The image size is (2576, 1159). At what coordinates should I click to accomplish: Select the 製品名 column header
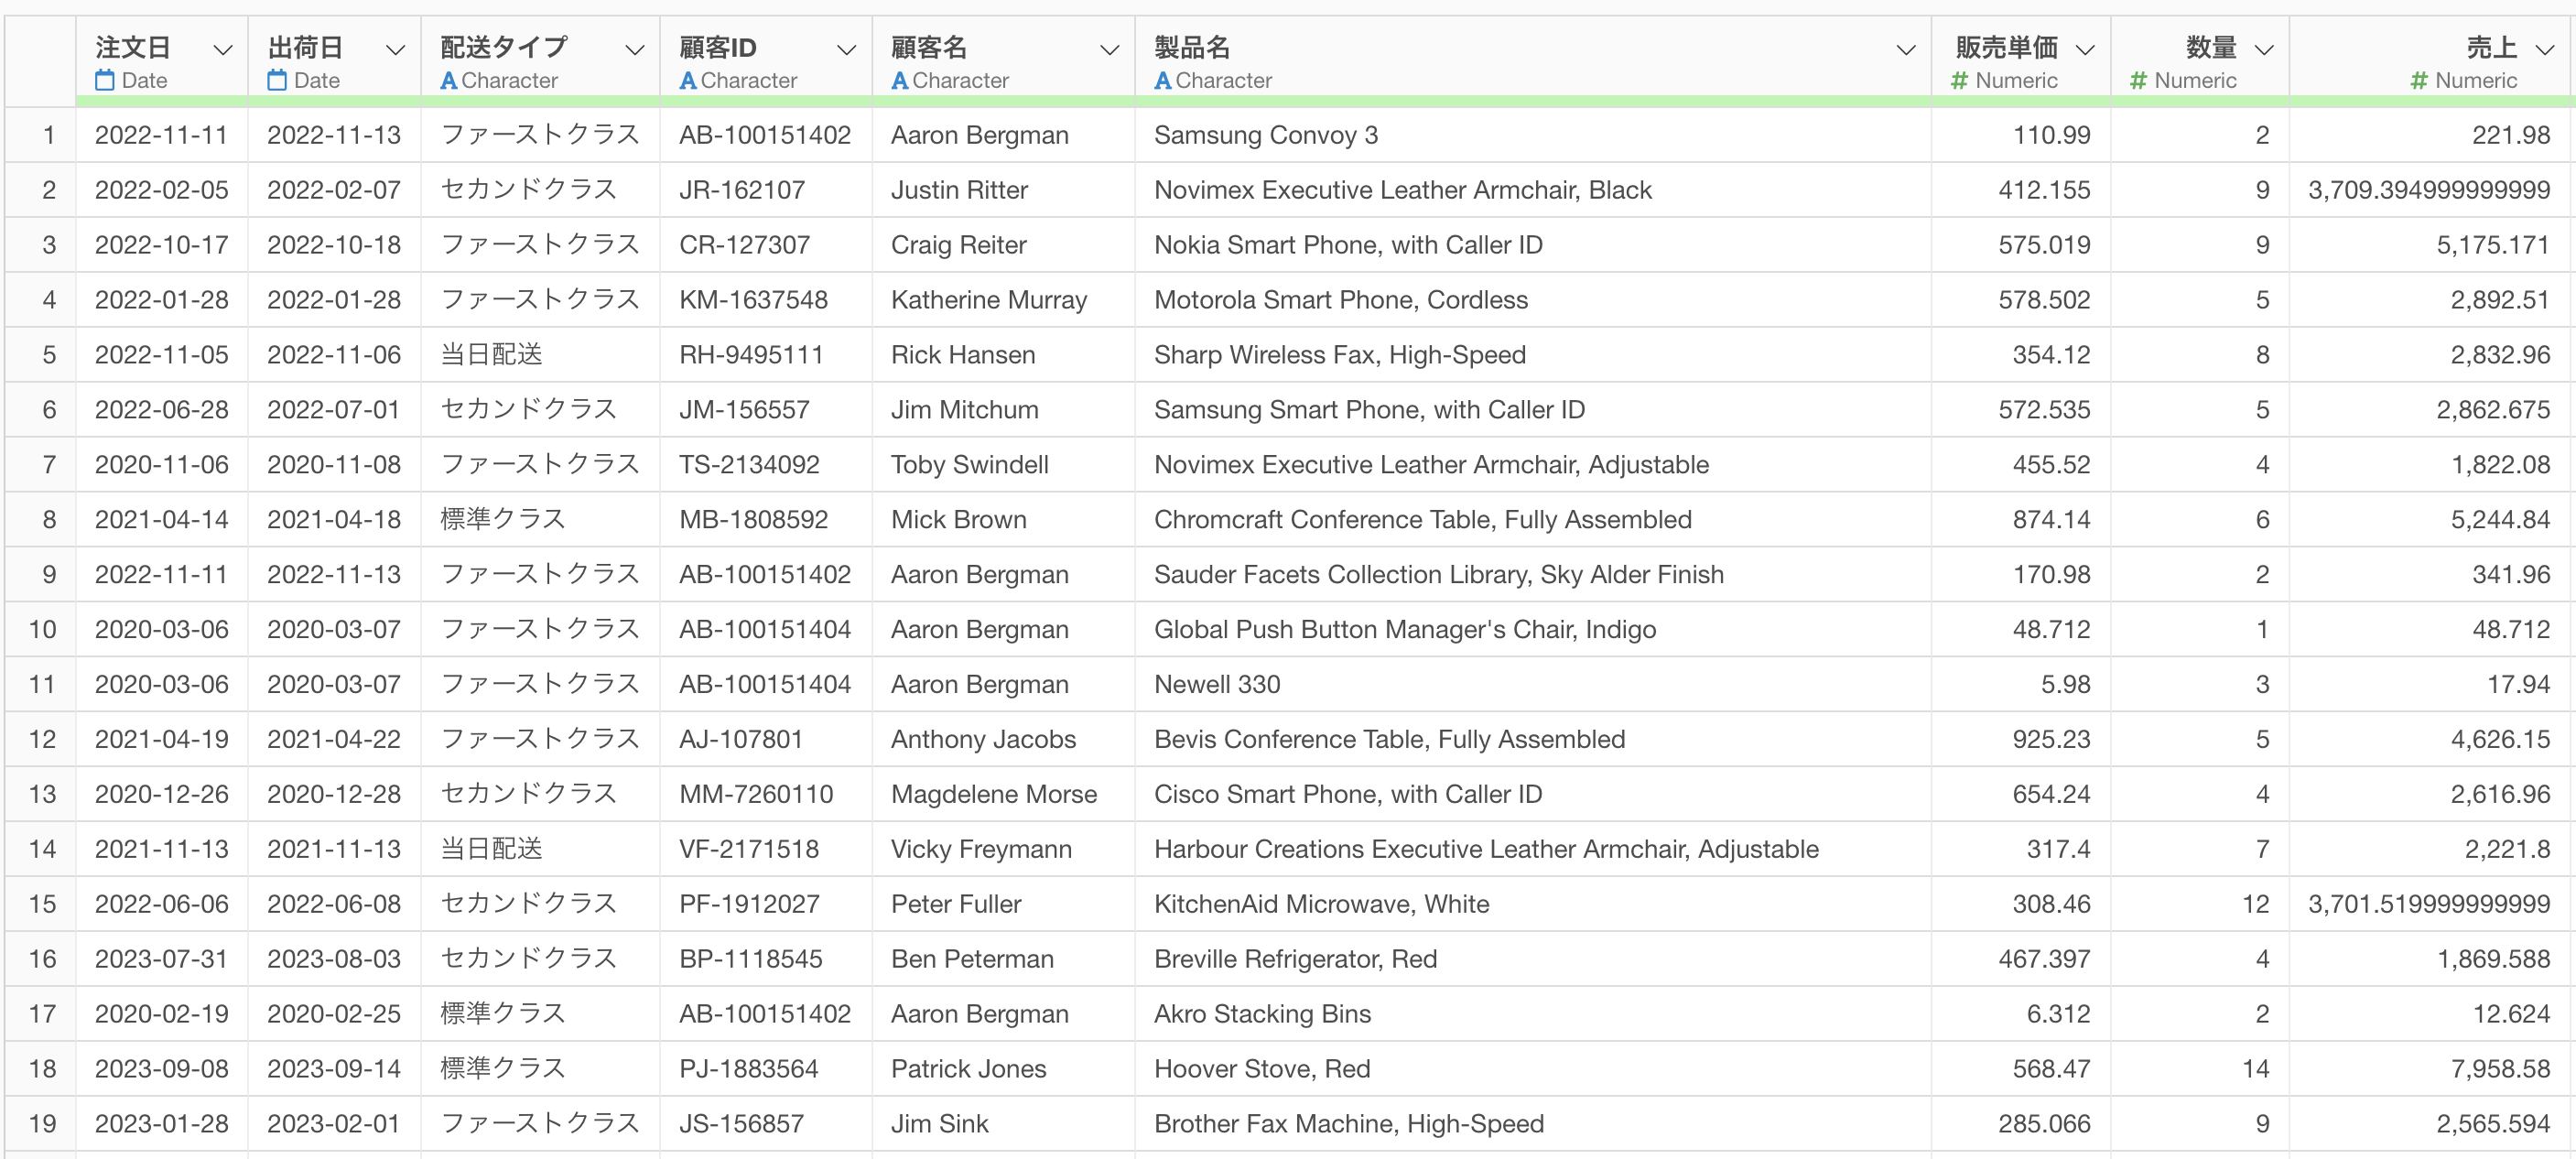tap(1533, 60)
